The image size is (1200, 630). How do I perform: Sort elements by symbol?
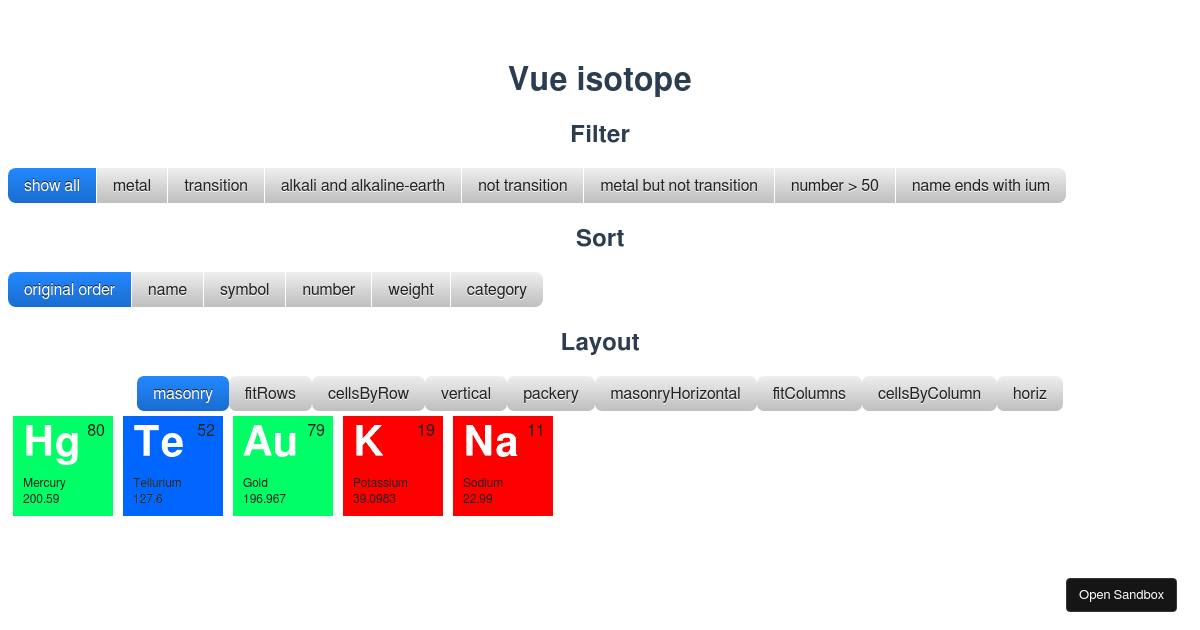(244, 289)
